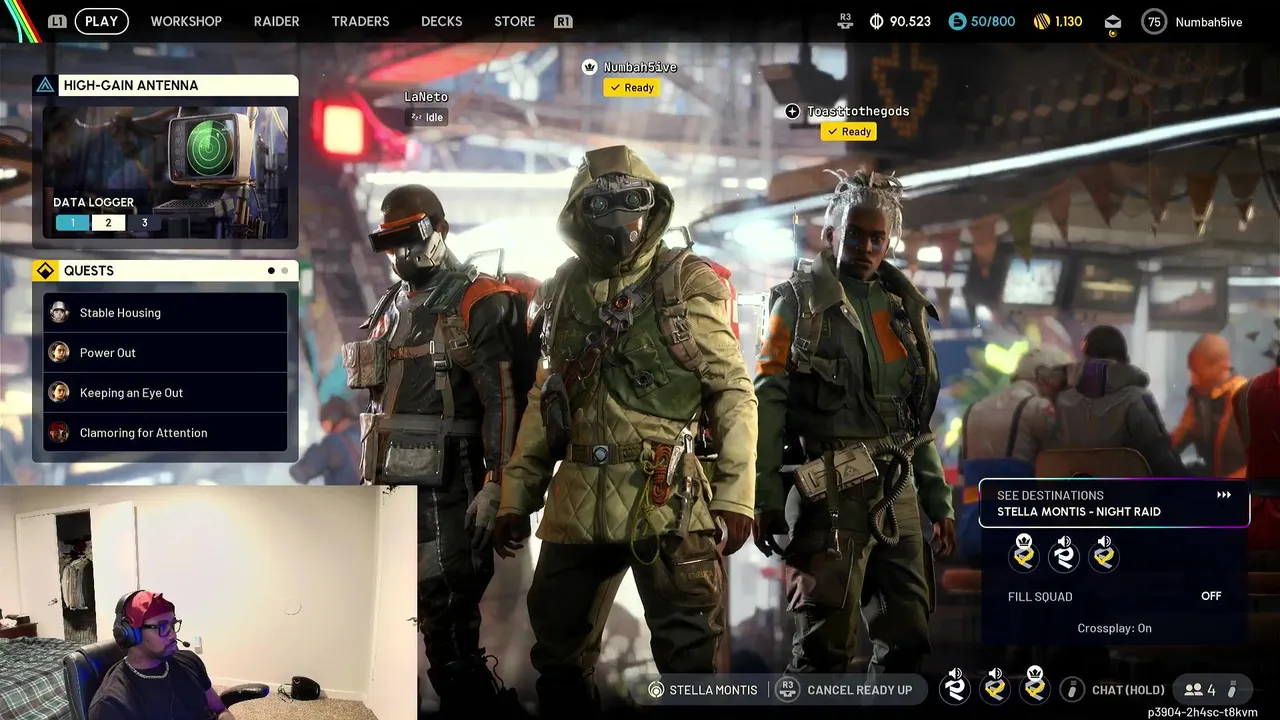Open the RAIDER tab
The width and height of the screenshot is (1280, 720).
[276, 21]
